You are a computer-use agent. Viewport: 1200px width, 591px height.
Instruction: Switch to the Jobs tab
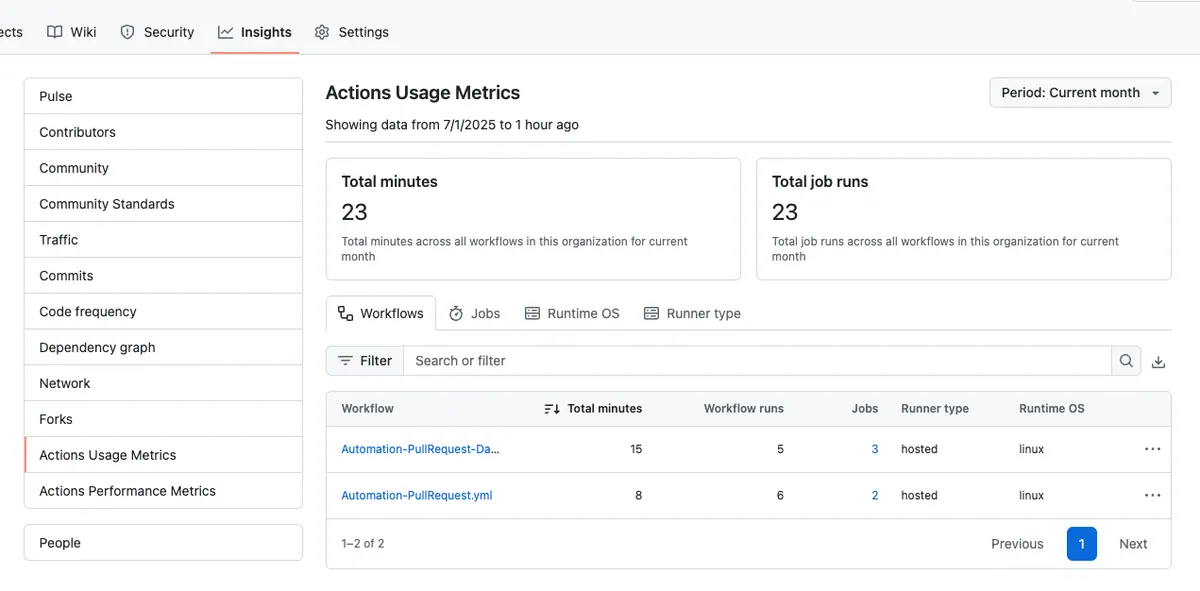474,313
